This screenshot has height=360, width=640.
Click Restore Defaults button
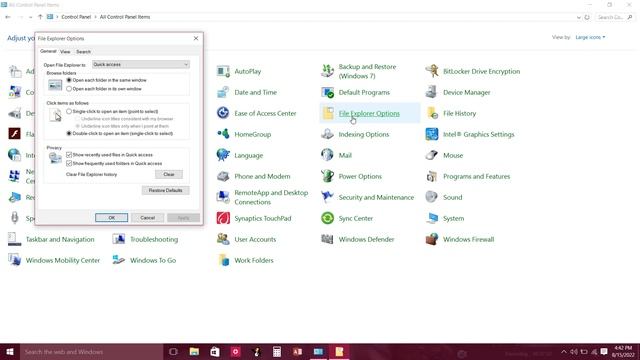pyautogui.click(x=165, y=191)
